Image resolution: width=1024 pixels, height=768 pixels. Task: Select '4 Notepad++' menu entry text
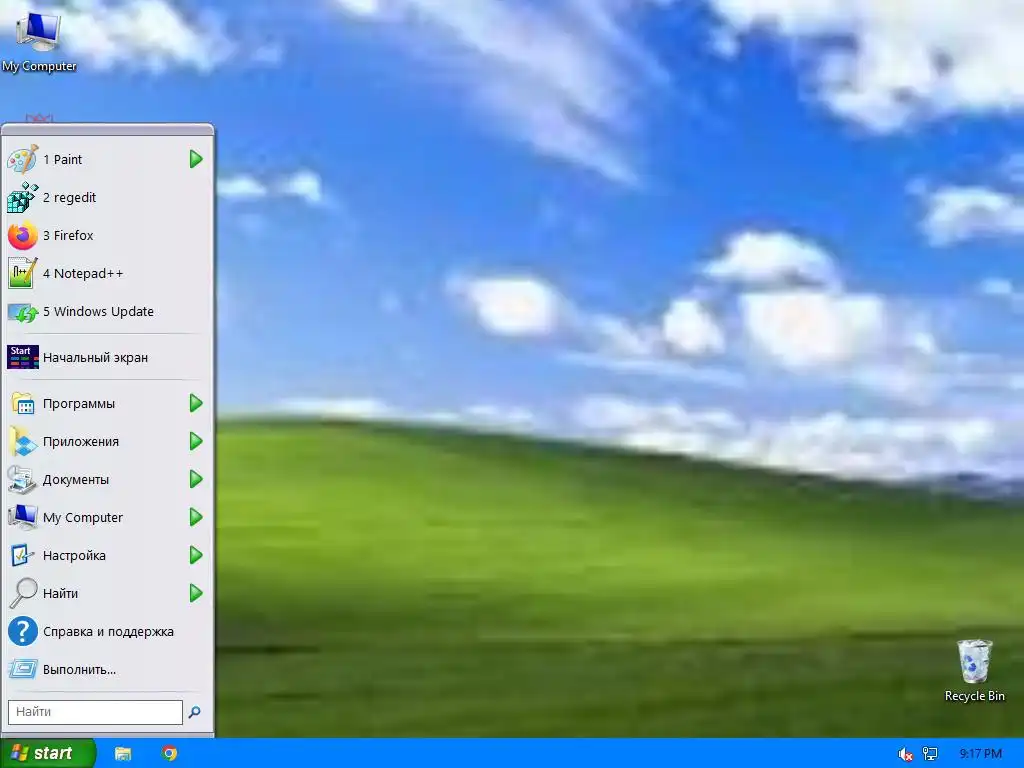click(83, 274)
